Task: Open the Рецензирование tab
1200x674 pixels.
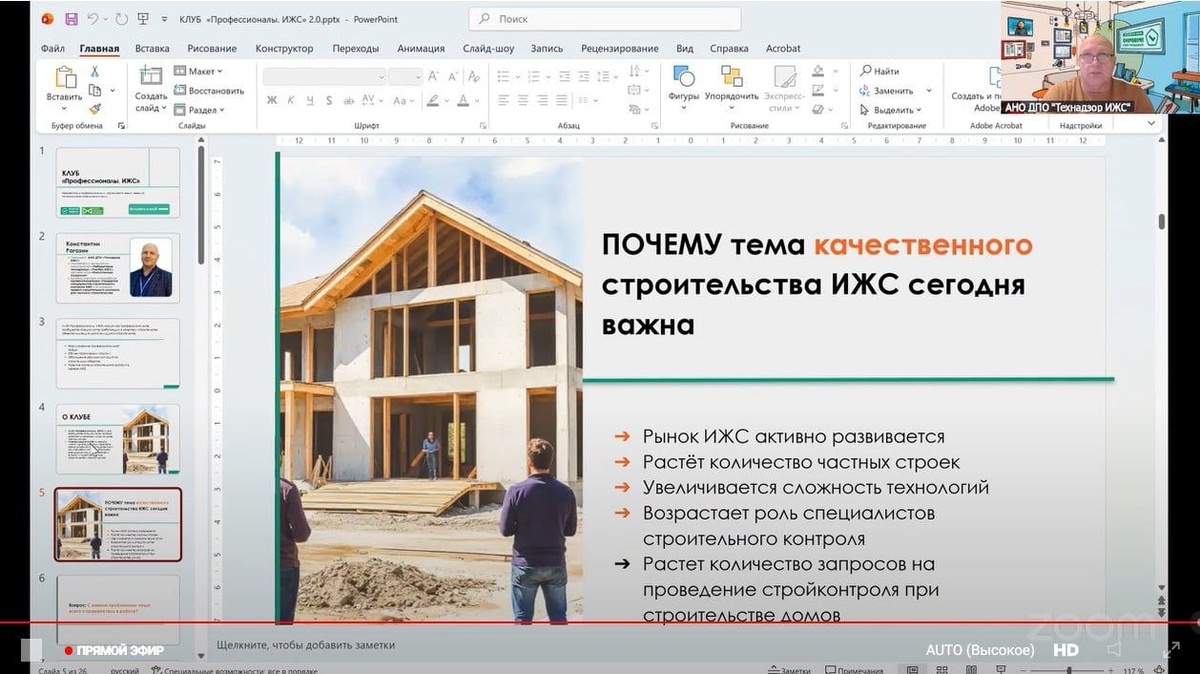Action: [x=619, y=48]
